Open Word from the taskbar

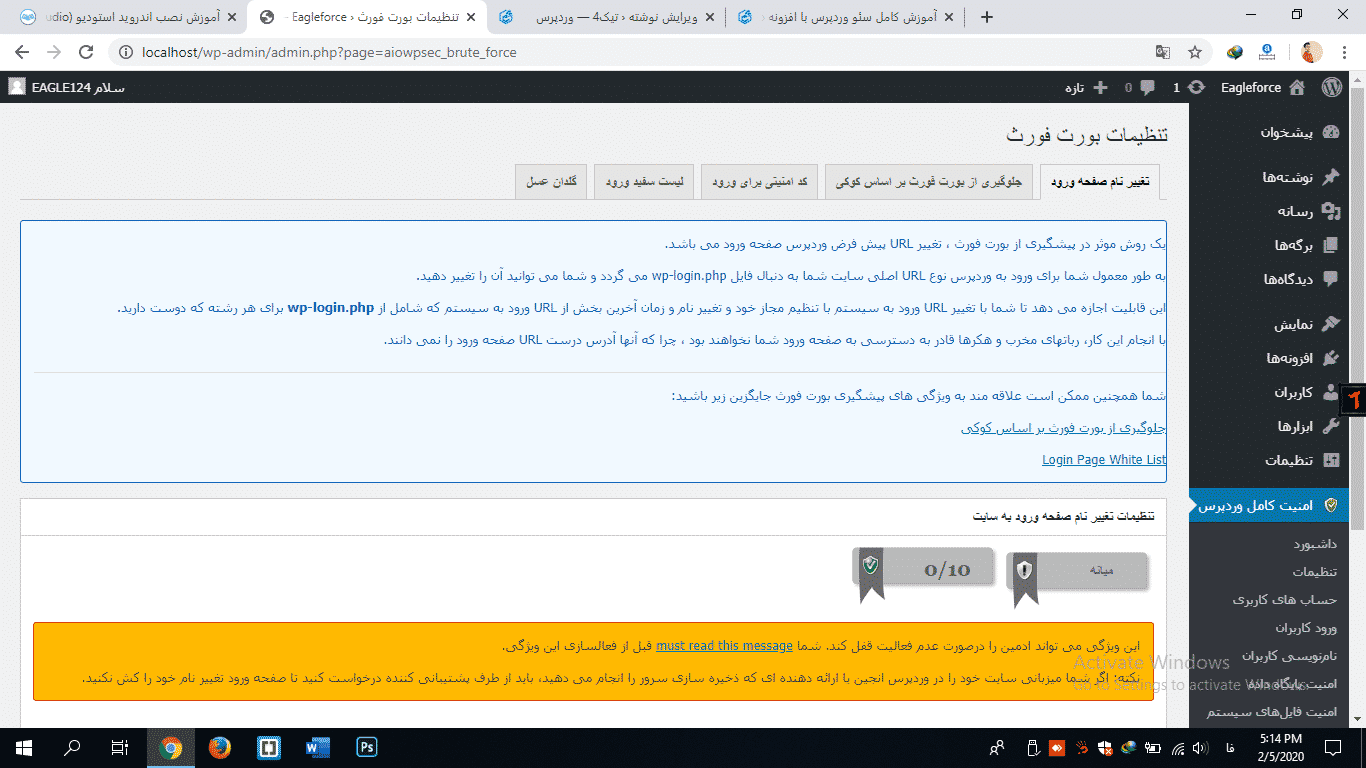pos(318,747)
